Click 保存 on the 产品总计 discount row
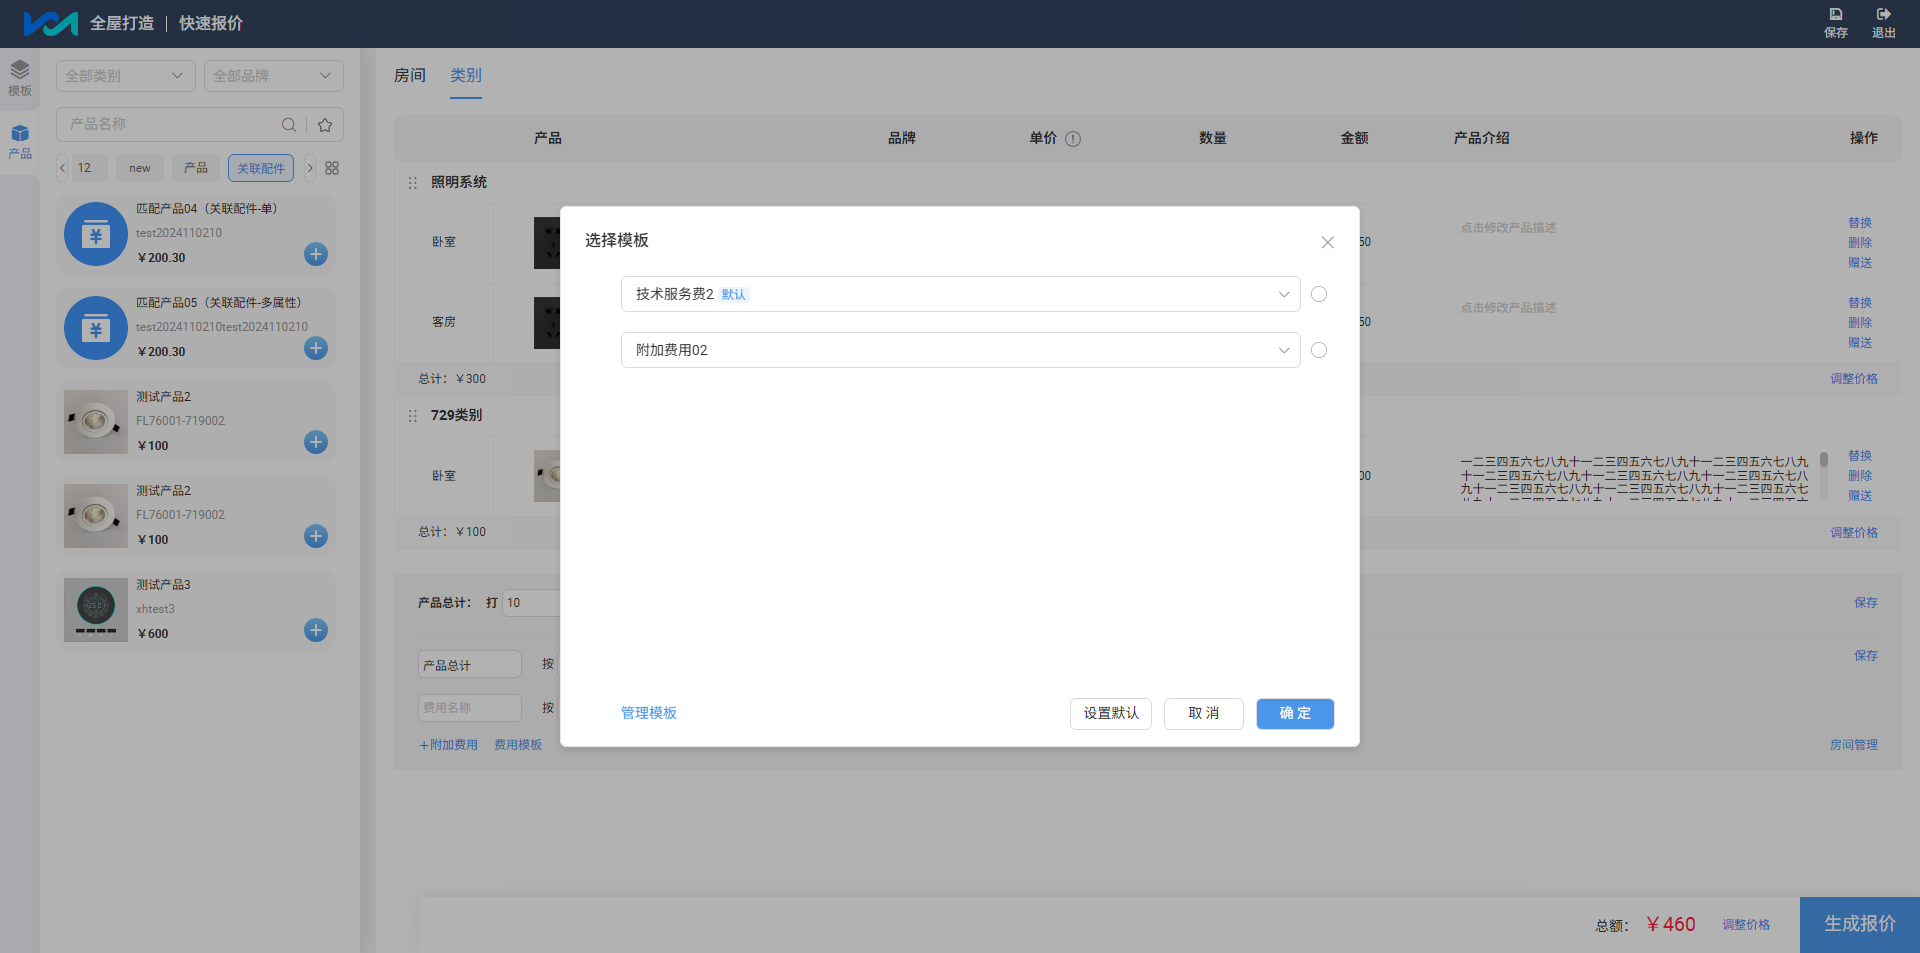Viewport: 1920px width, 953px height. coord(1866,603)
